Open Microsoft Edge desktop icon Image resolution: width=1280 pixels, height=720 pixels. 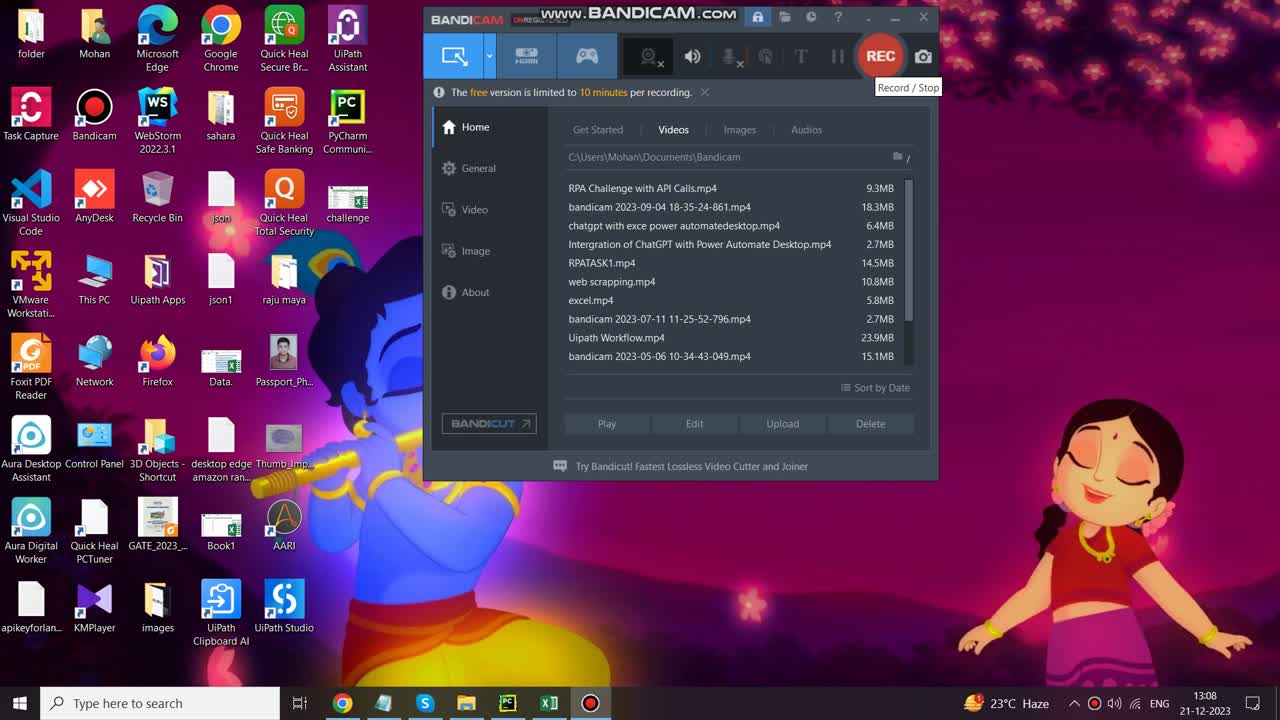[157, 41]
